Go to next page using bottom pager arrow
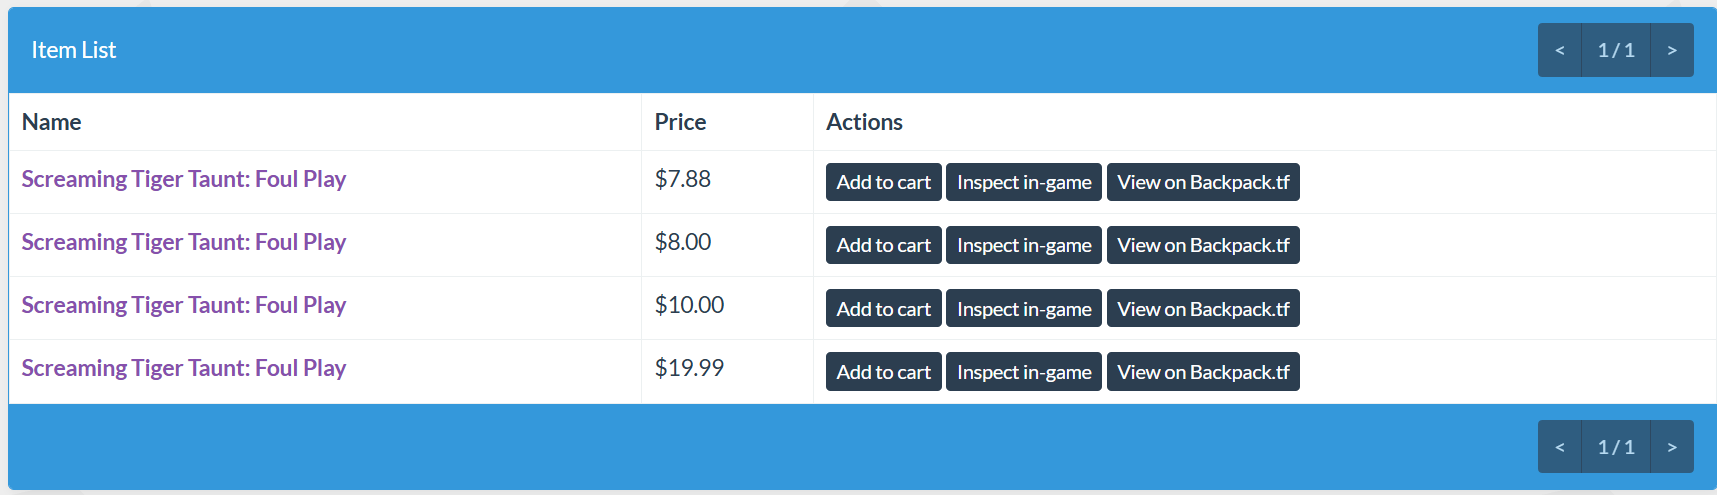Viewport: 1717px width, 495px height. pos(1672,447)
